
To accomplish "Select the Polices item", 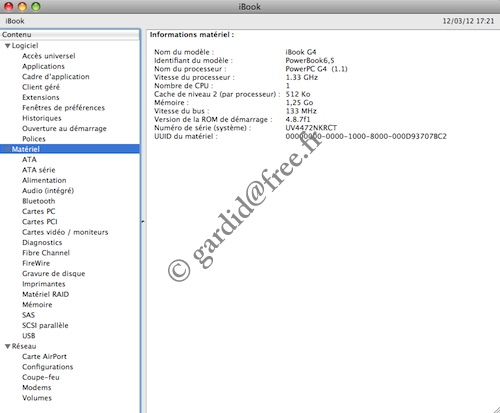I will click(34, 139).
